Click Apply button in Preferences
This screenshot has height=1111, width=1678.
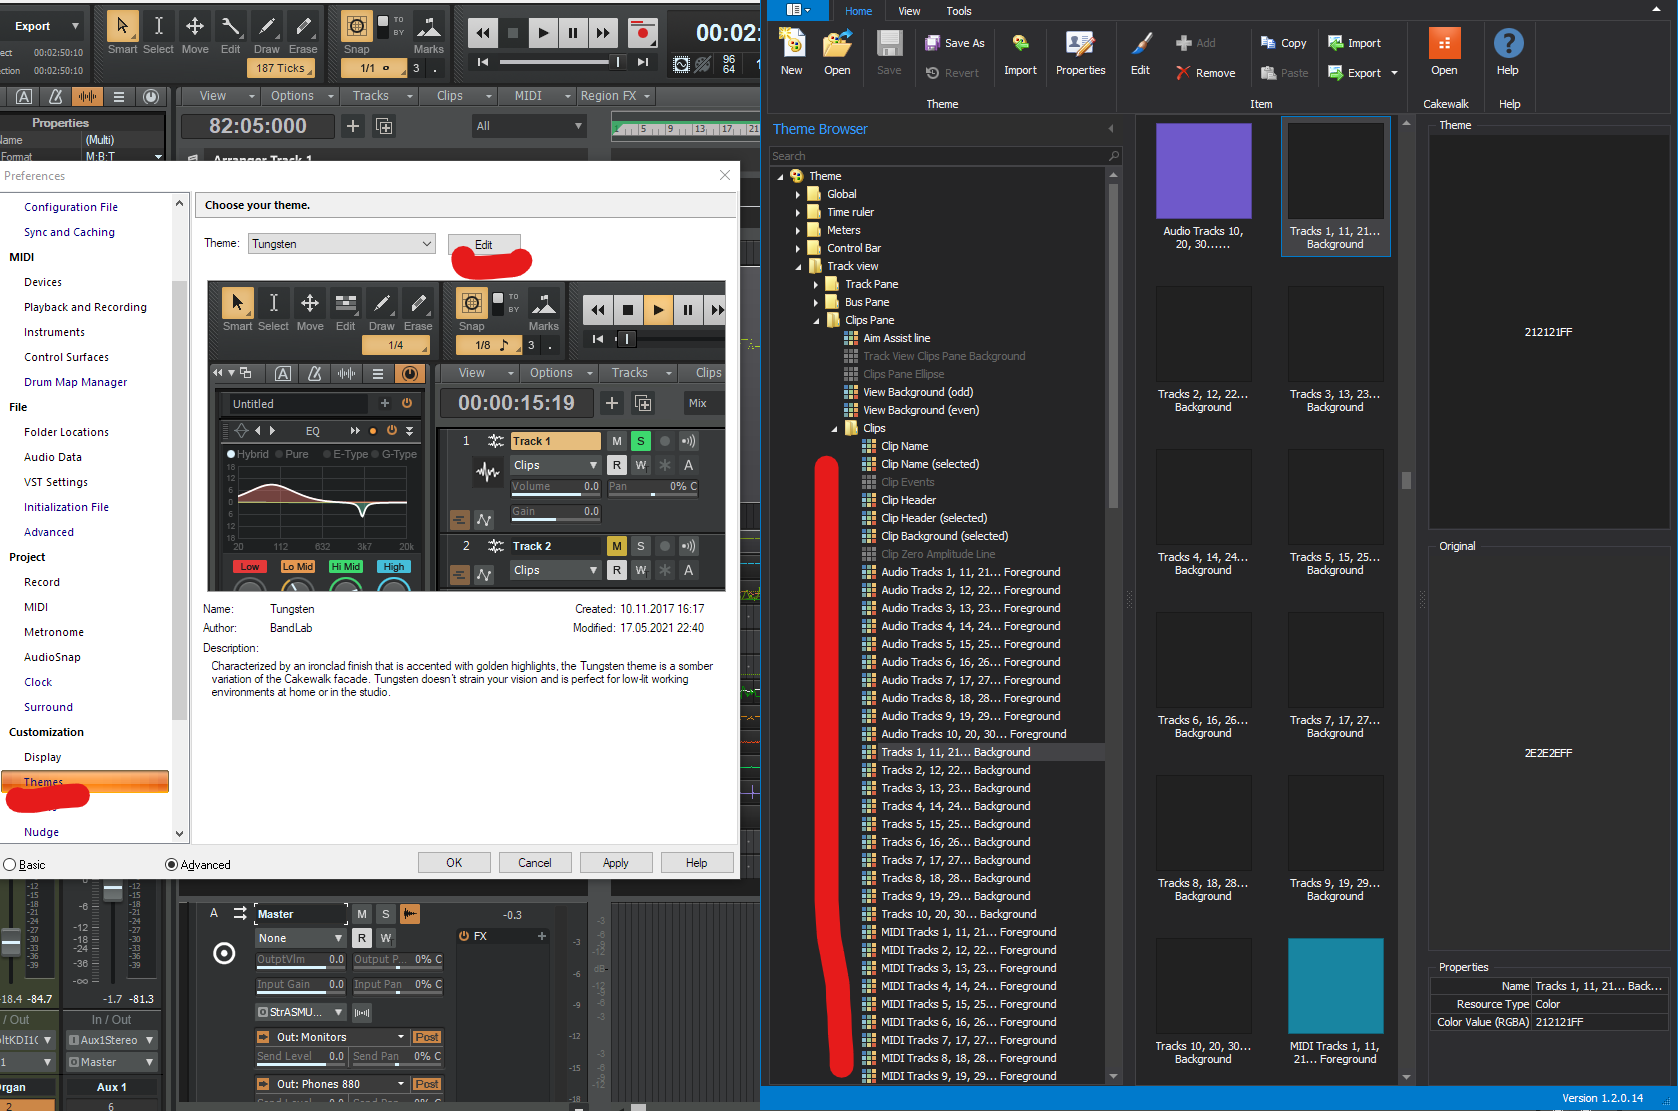point(616,863)
